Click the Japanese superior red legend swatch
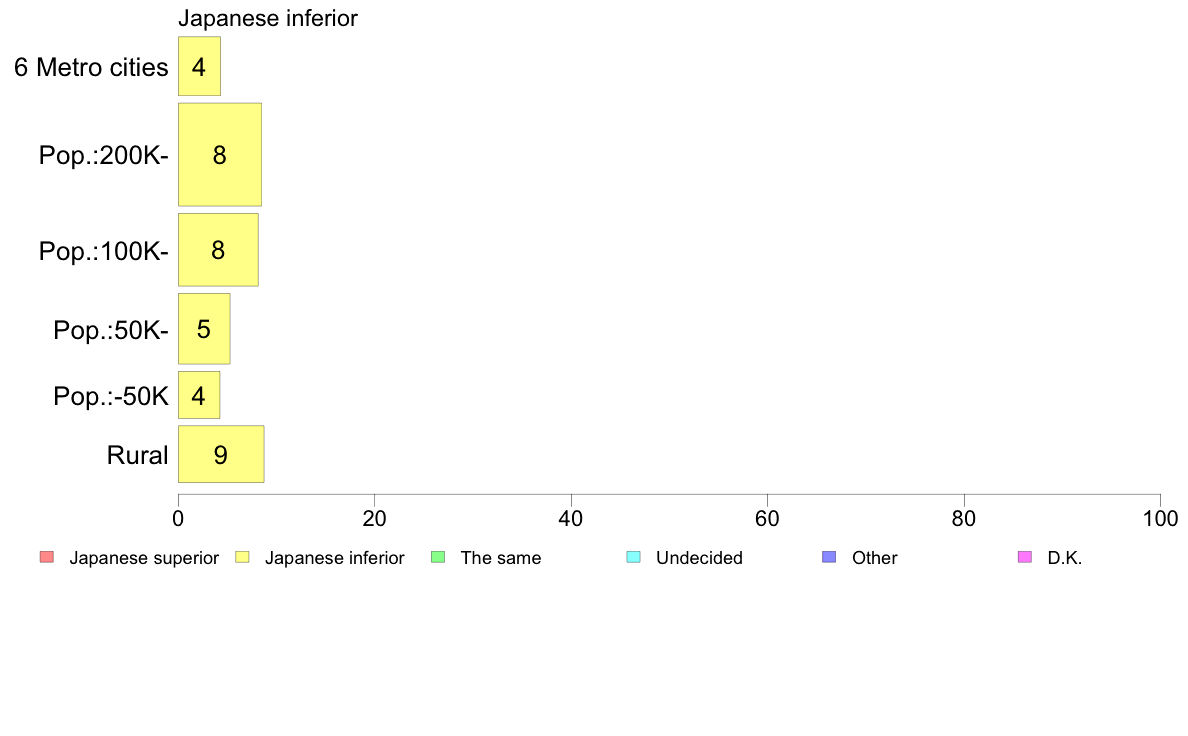This screenshot has width=1188, height=736. click(47, 557)
